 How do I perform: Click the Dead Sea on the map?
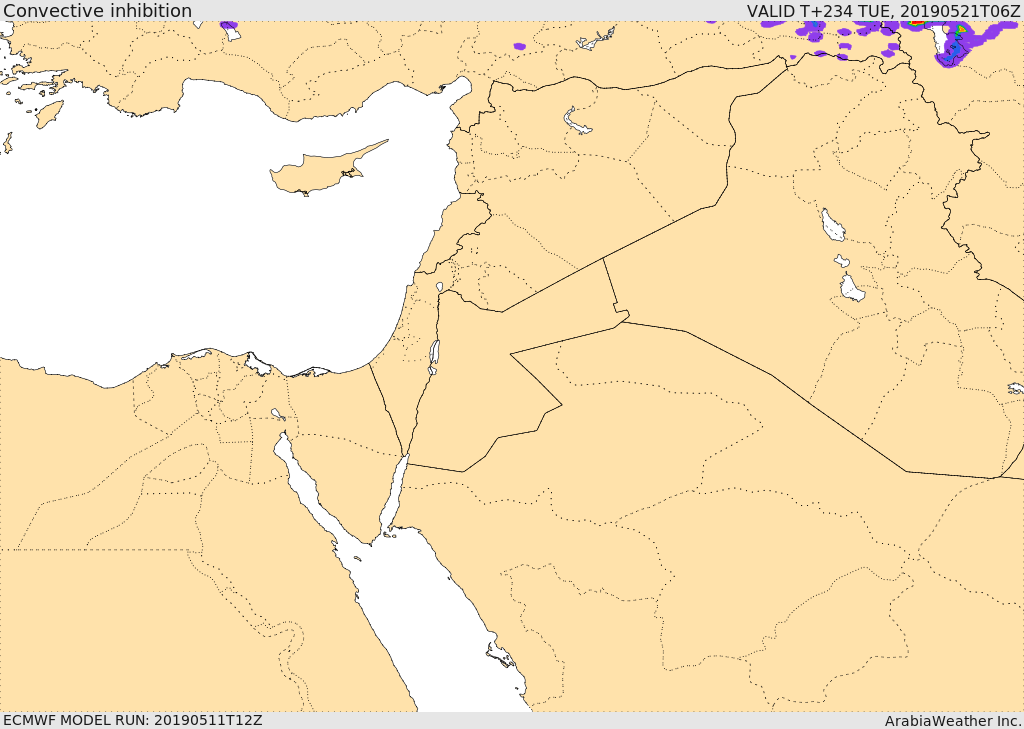[434, 354]
